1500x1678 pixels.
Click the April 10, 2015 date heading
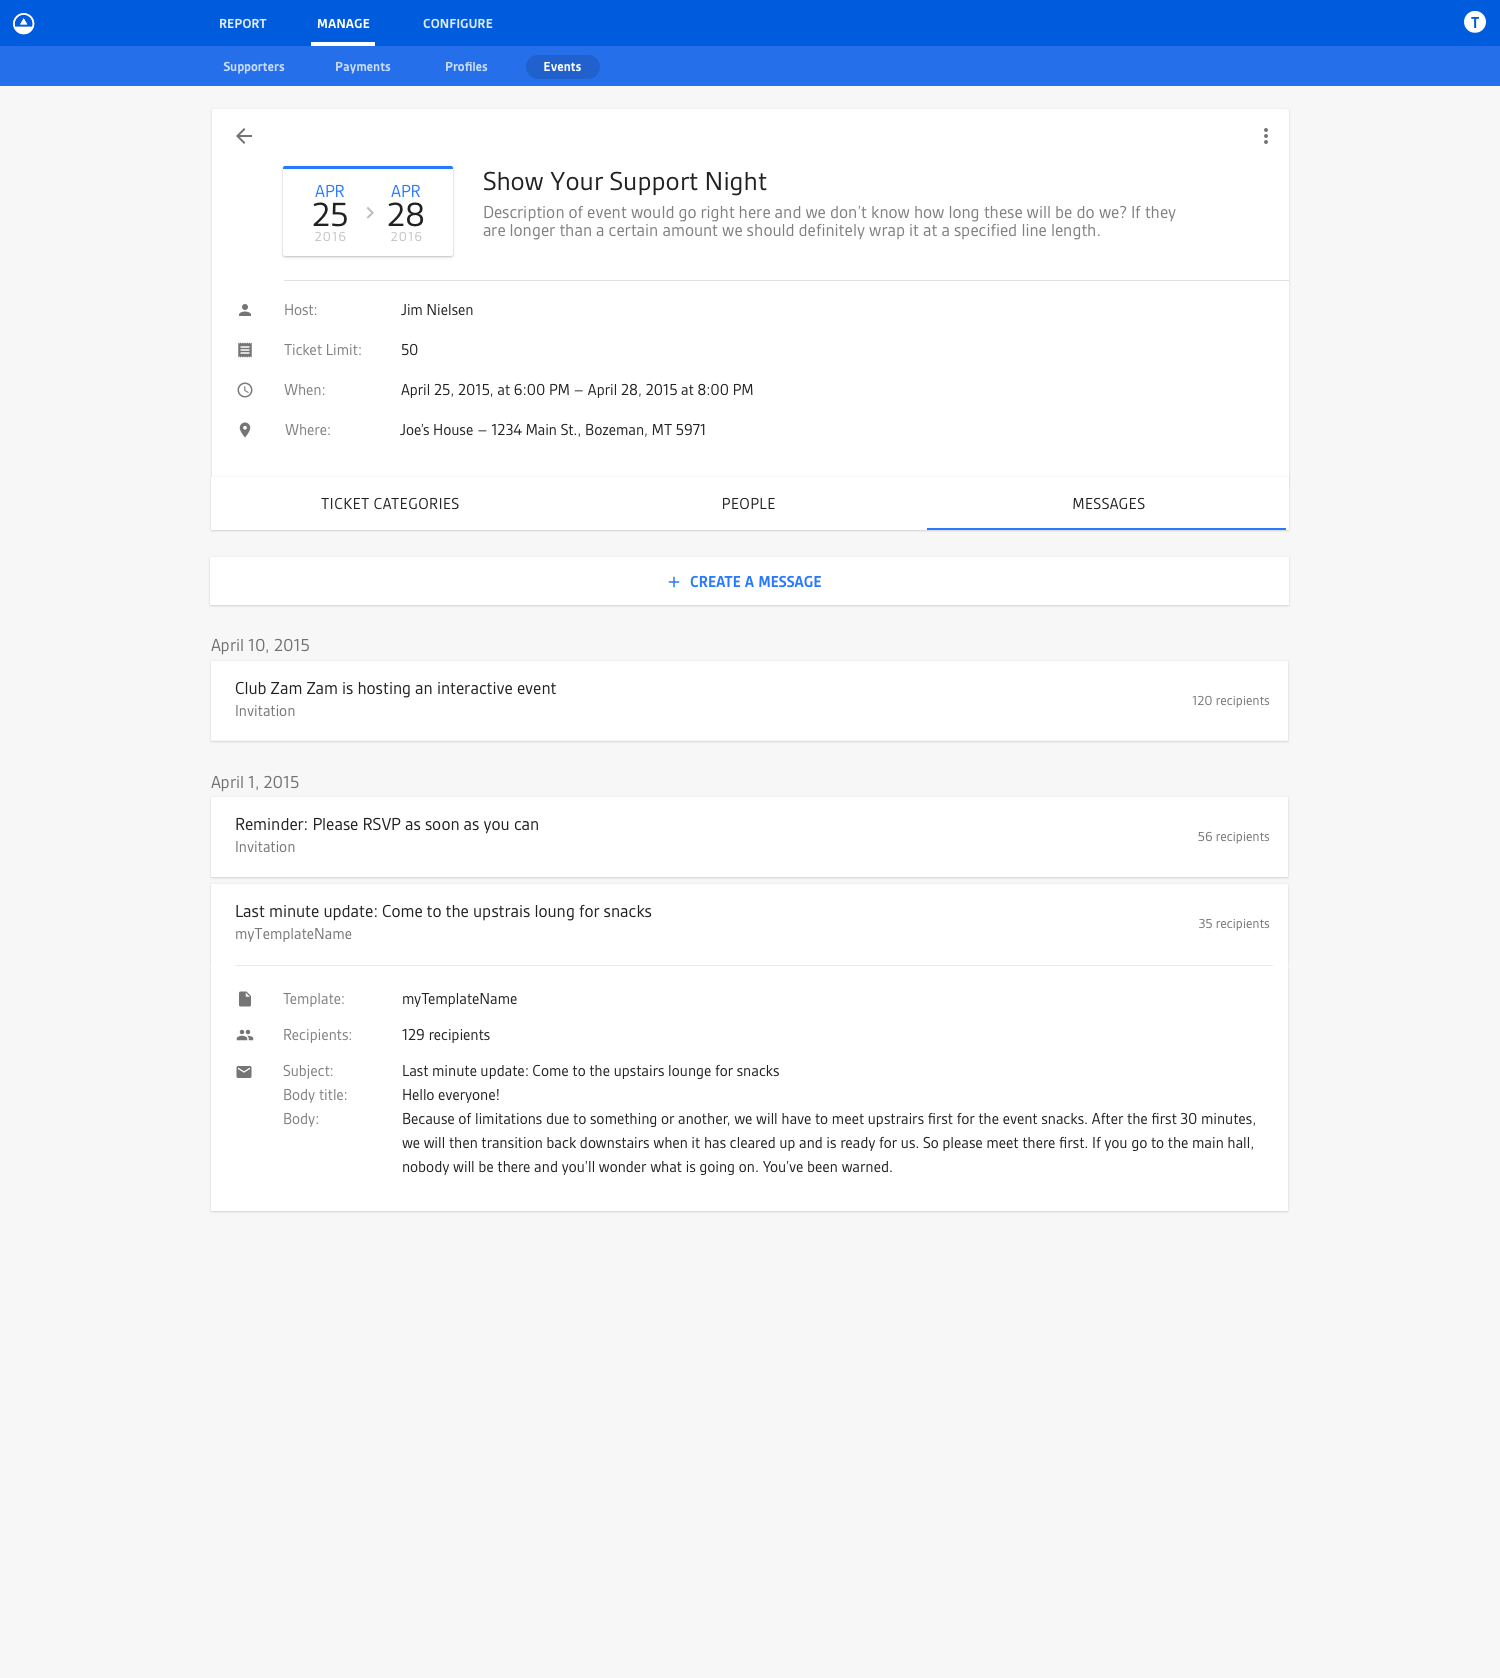(x=260, y=645)
